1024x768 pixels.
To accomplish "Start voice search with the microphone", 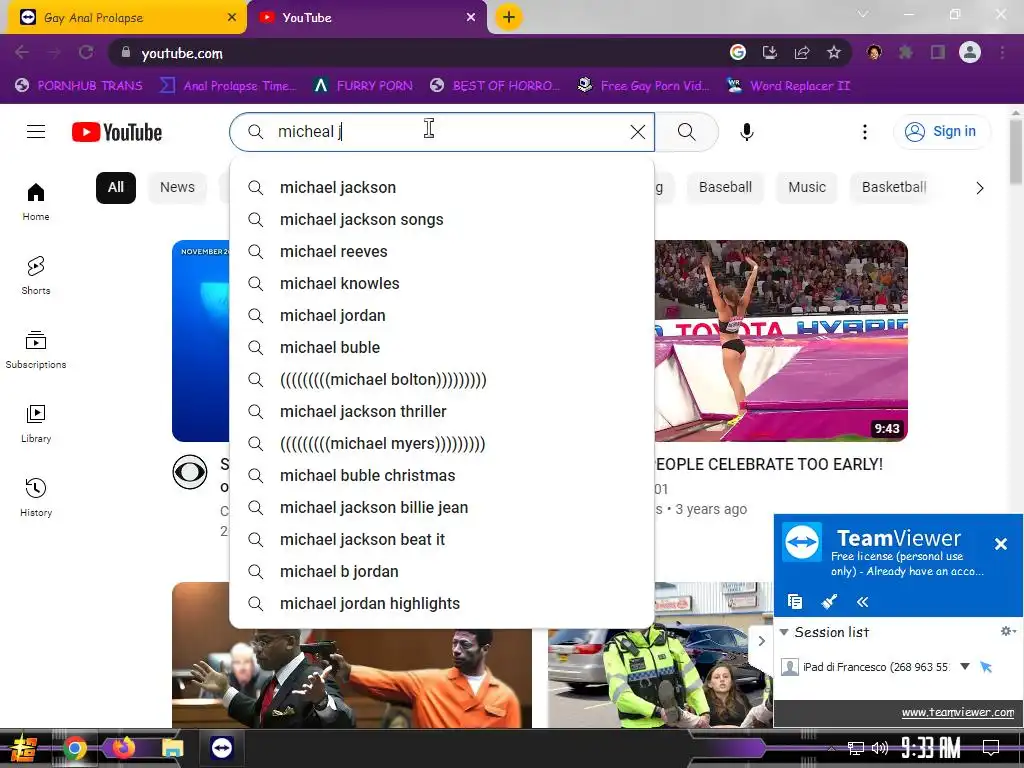I will [746, 132].
